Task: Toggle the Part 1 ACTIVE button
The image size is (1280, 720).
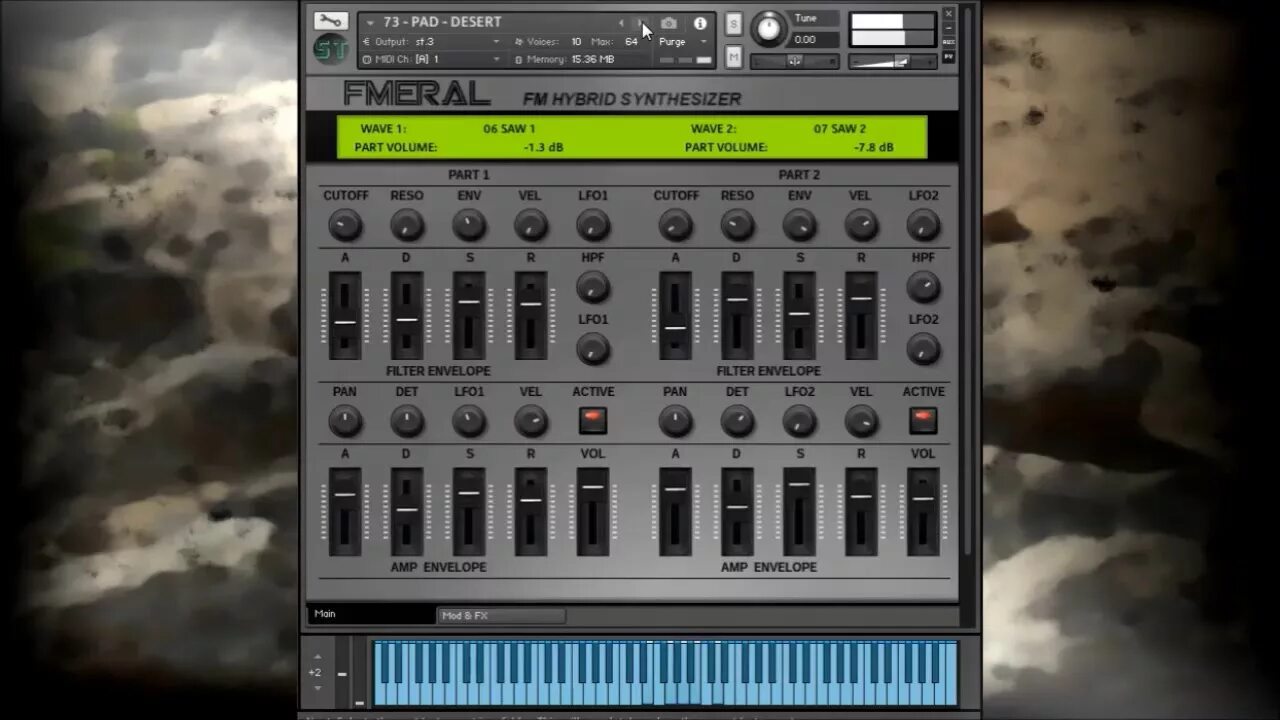Action: click(x=593, y=421)
